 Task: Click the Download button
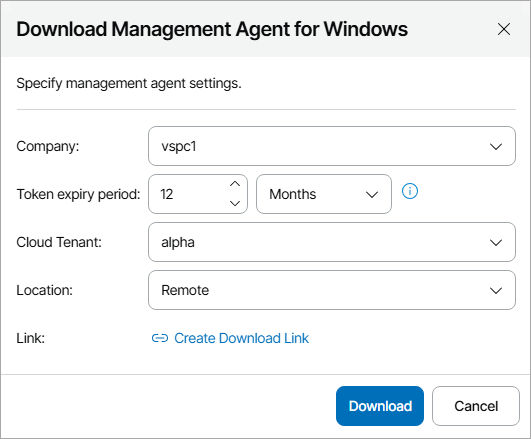[x=380, y=406]
